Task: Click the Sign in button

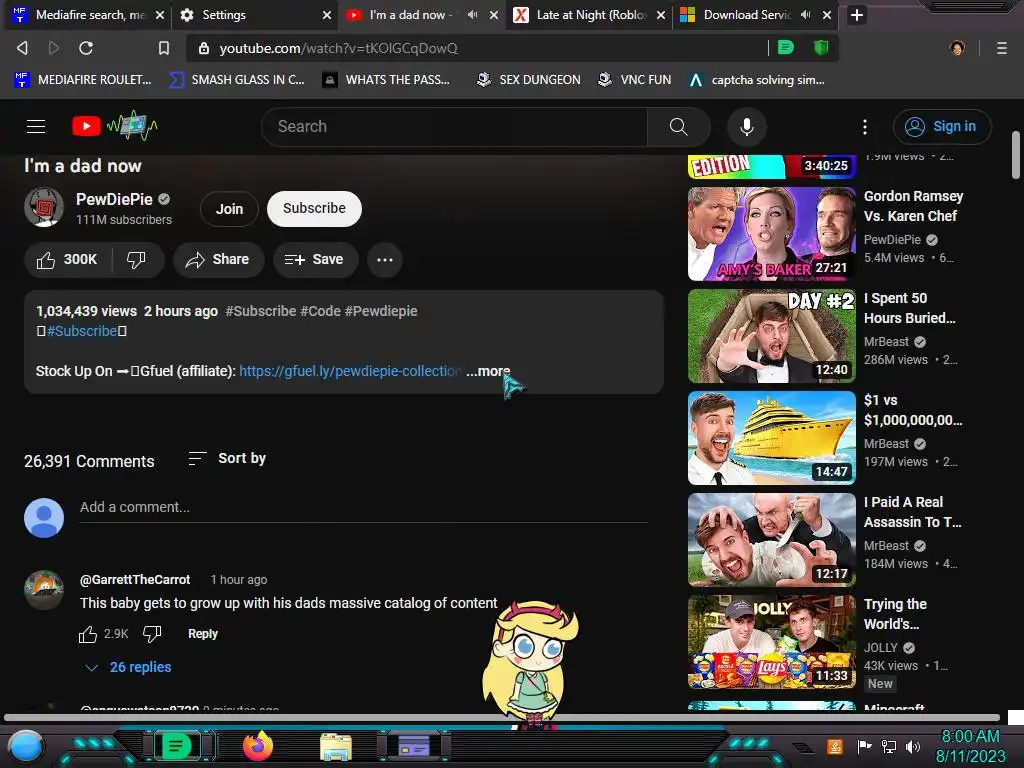Action: point(942,127)
